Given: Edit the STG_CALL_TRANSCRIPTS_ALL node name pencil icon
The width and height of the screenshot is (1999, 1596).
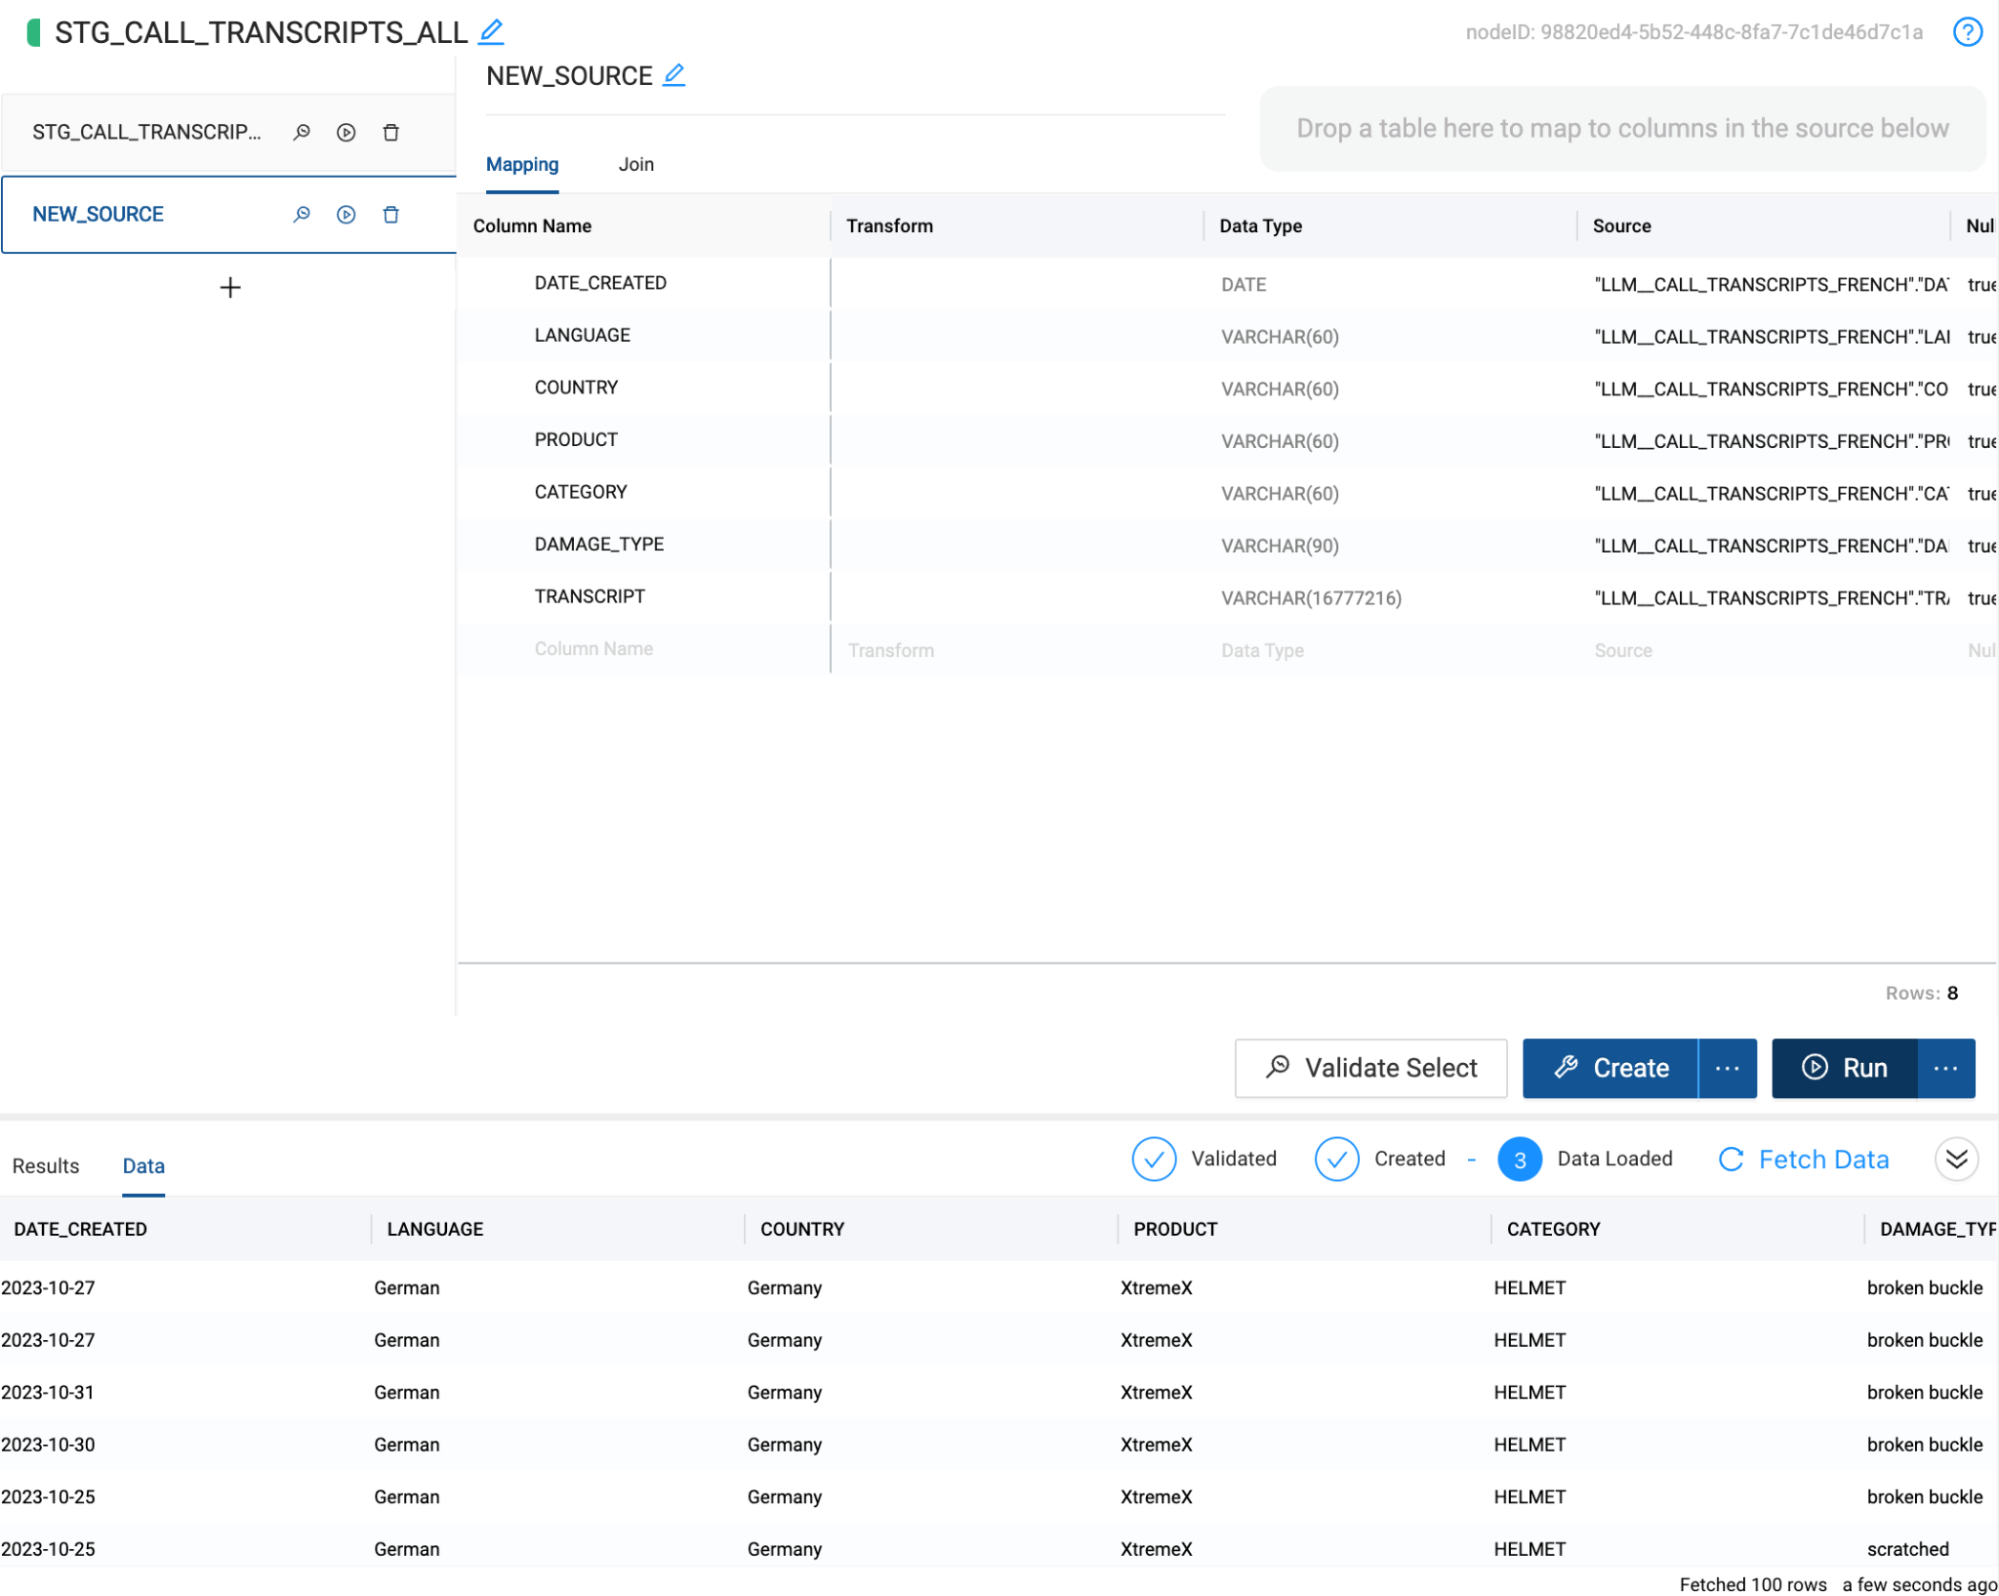Looking at the screenshot, I should [x=491, y=32].
